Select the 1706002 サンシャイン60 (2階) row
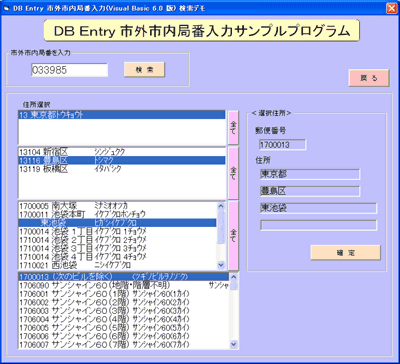The height and width of the screenshot is (364, 400). [124, 302]
